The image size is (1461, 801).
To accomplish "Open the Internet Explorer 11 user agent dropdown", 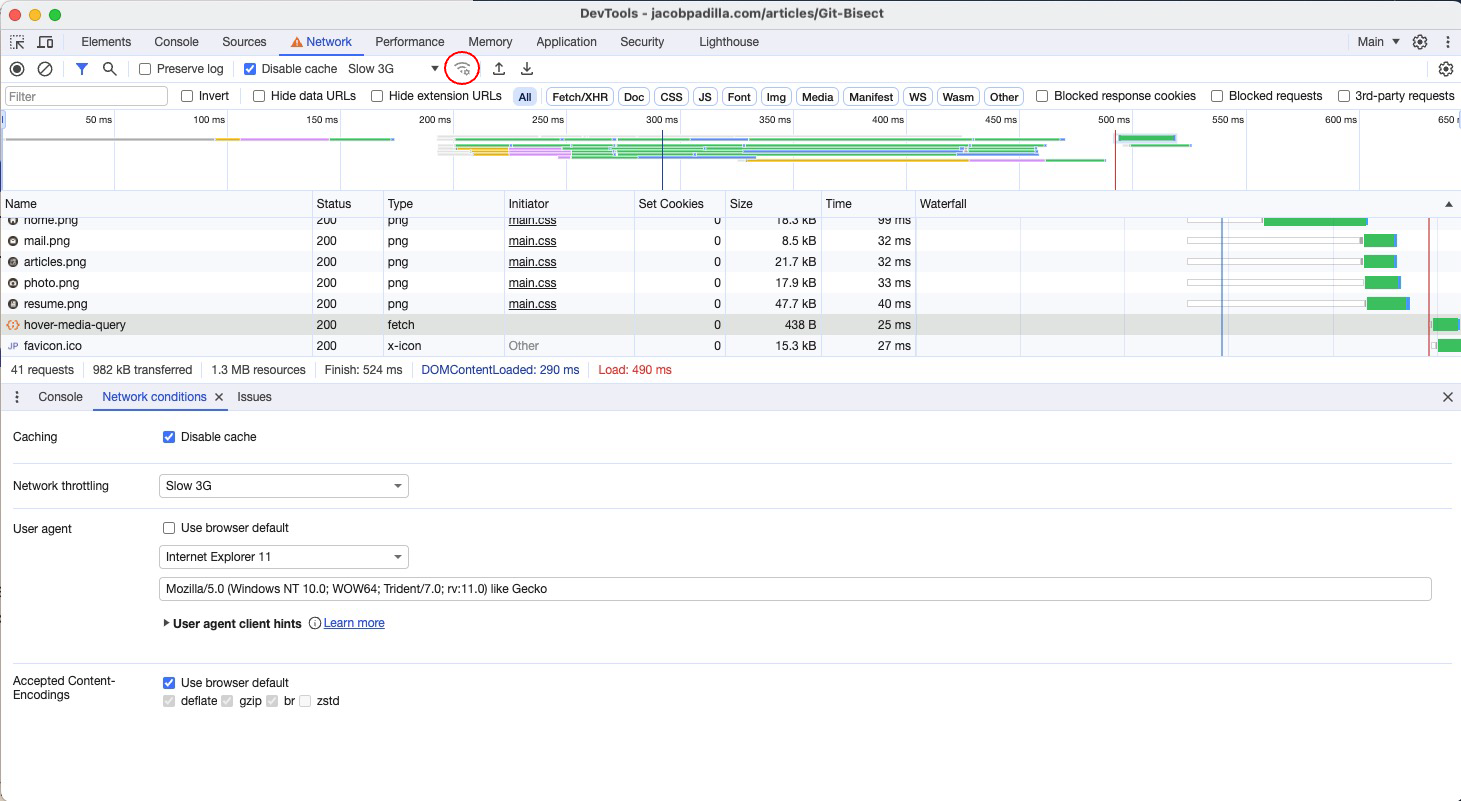I will tap(283, 557).
